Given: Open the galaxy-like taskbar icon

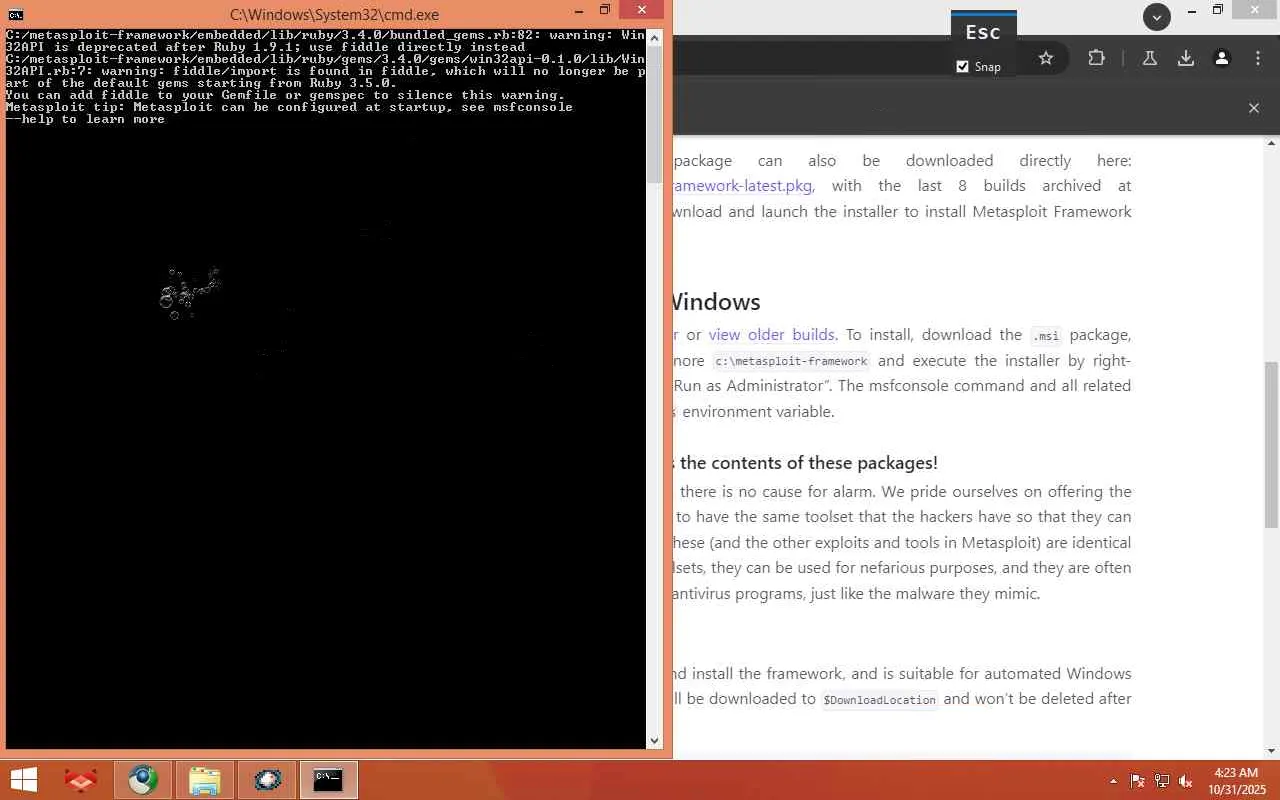Looking at the screenshot, I should point(267,780).
